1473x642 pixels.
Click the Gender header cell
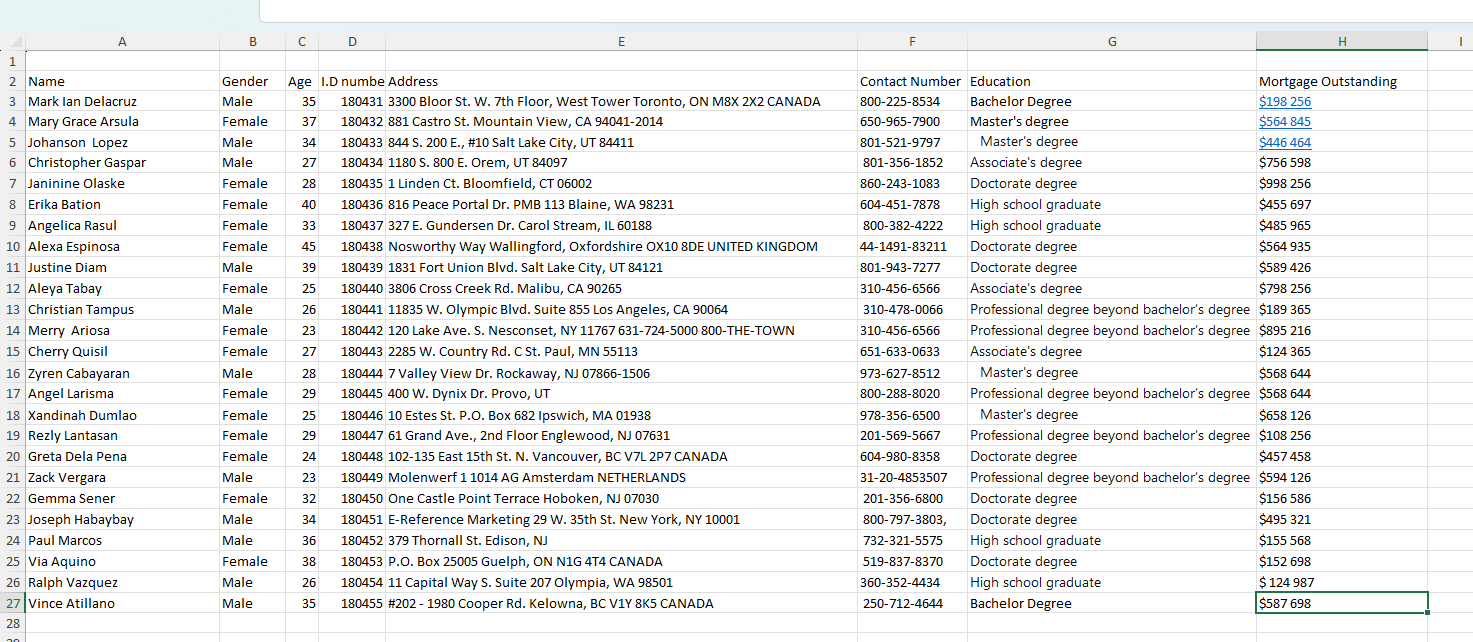point(253,81)
